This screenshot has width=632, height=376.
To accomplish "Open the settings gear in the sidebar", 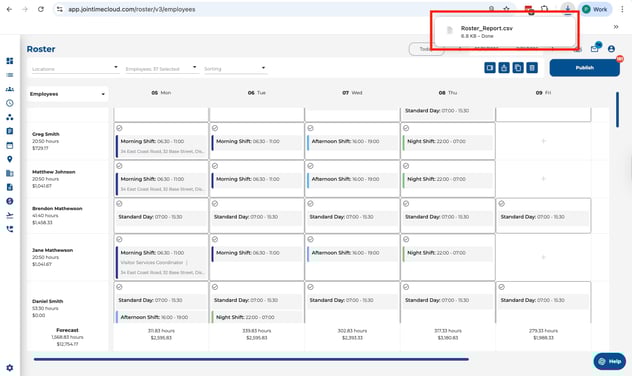I will coord(10,368).
